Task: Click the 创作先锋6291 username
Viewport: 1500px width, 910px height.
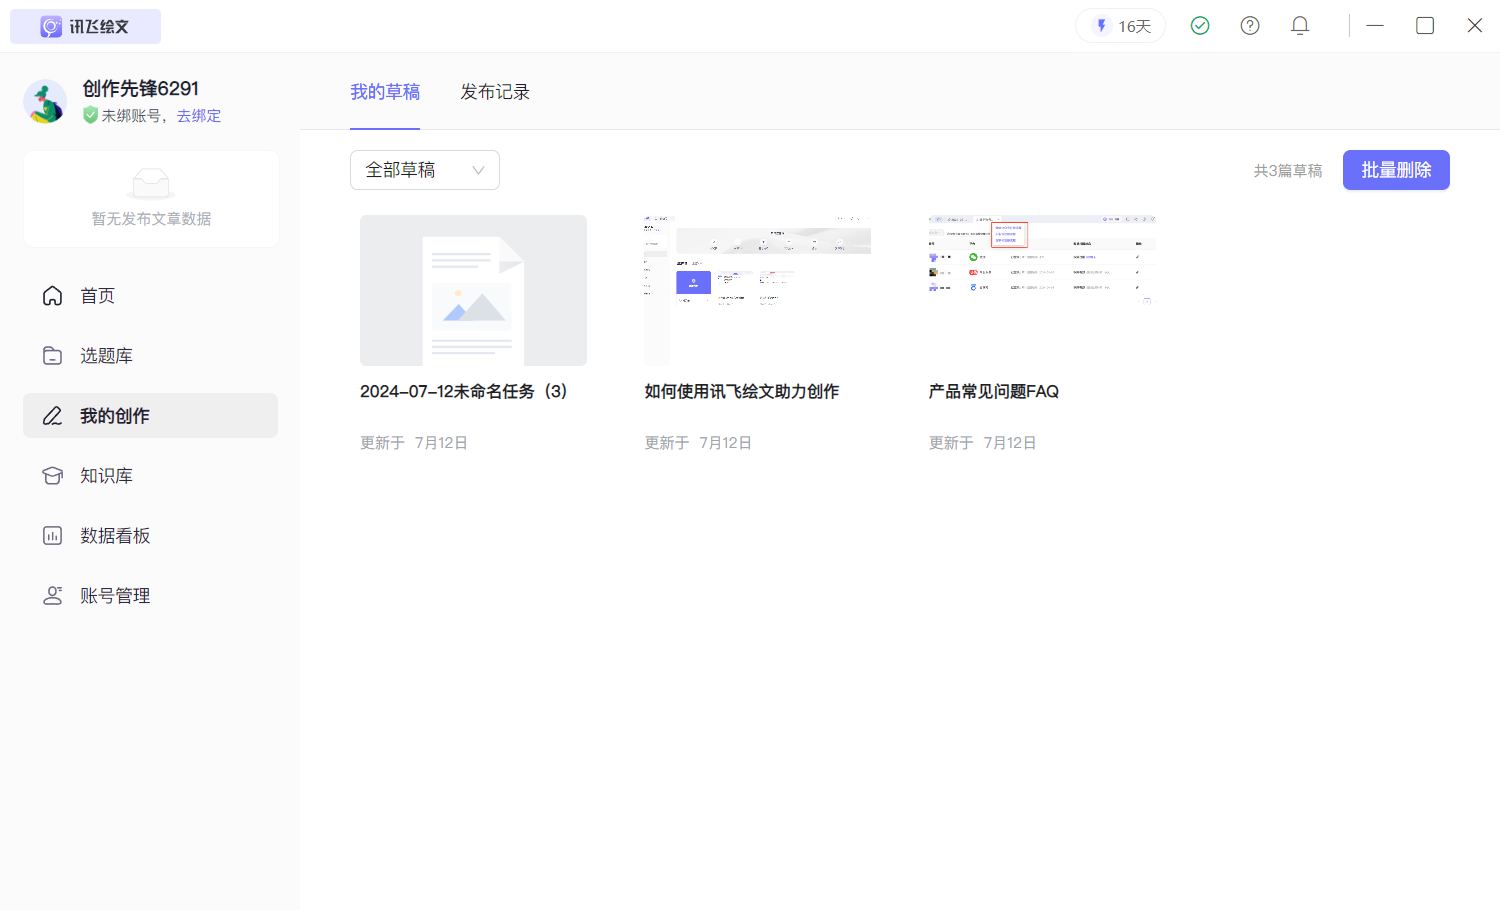Action: [x=141, y=88]
